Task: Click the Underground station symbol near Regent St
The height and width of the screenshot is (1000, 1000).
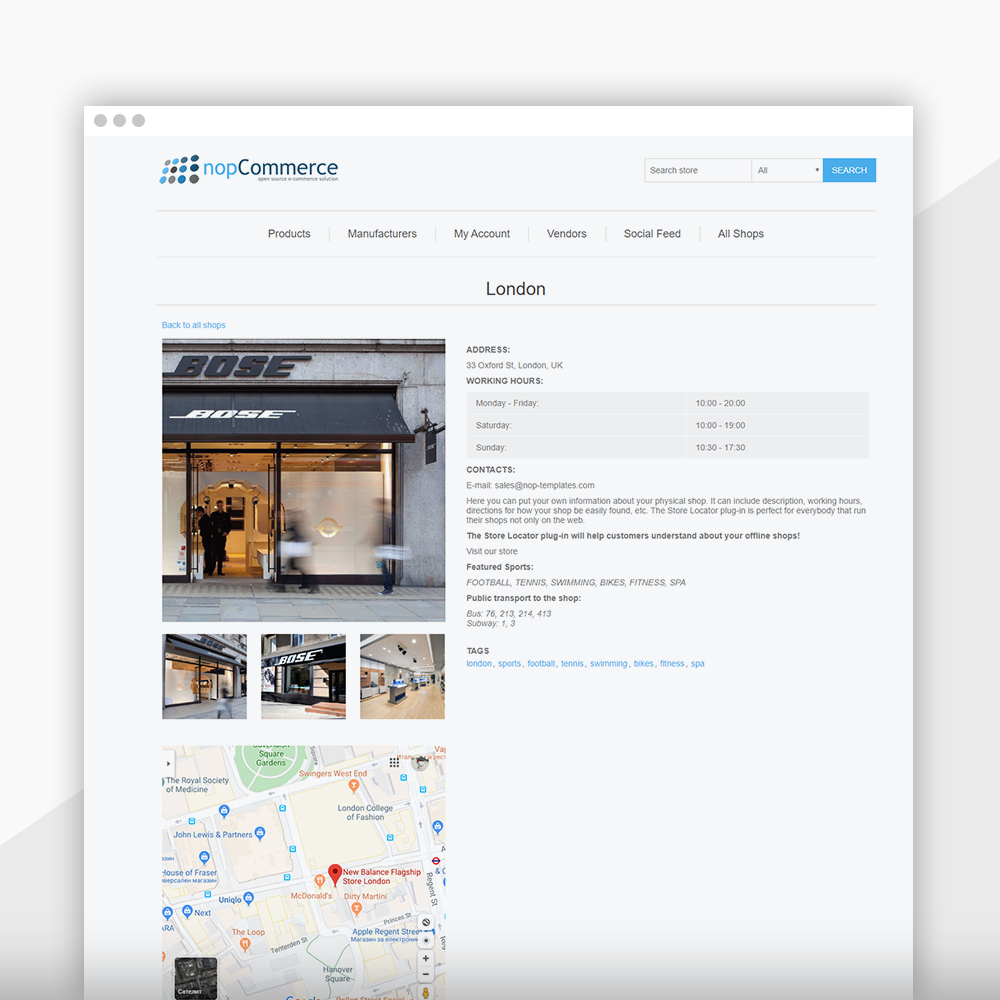Action: [x=436, y=860]
